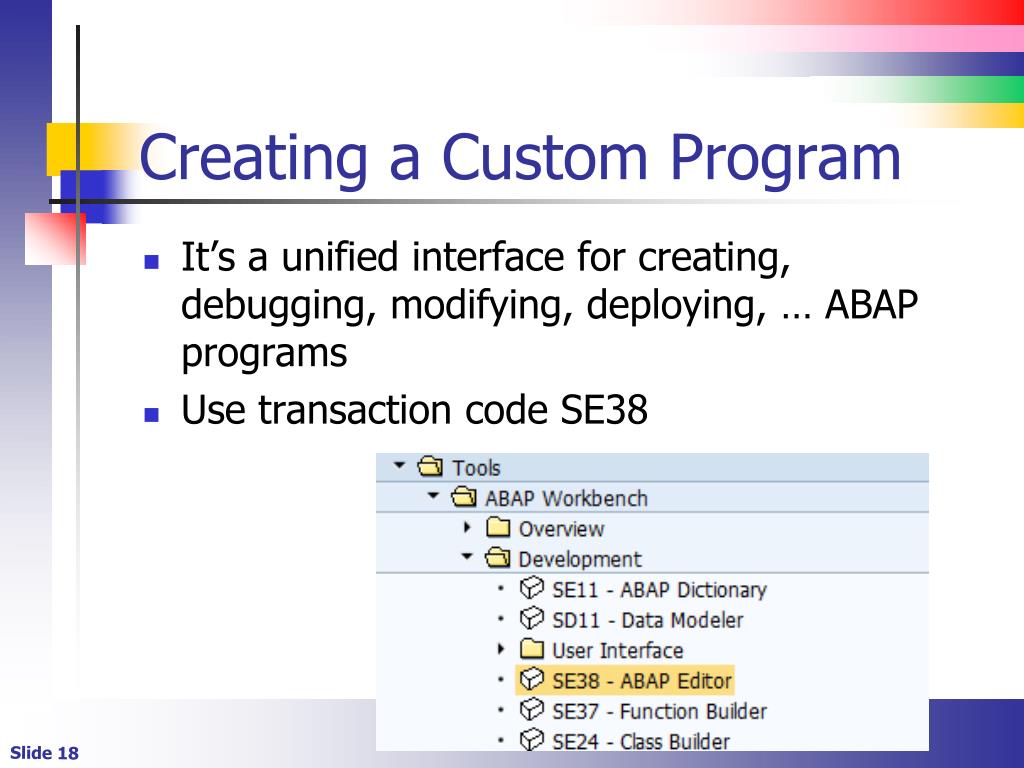Click the Slide 18 label

(44, 753)
